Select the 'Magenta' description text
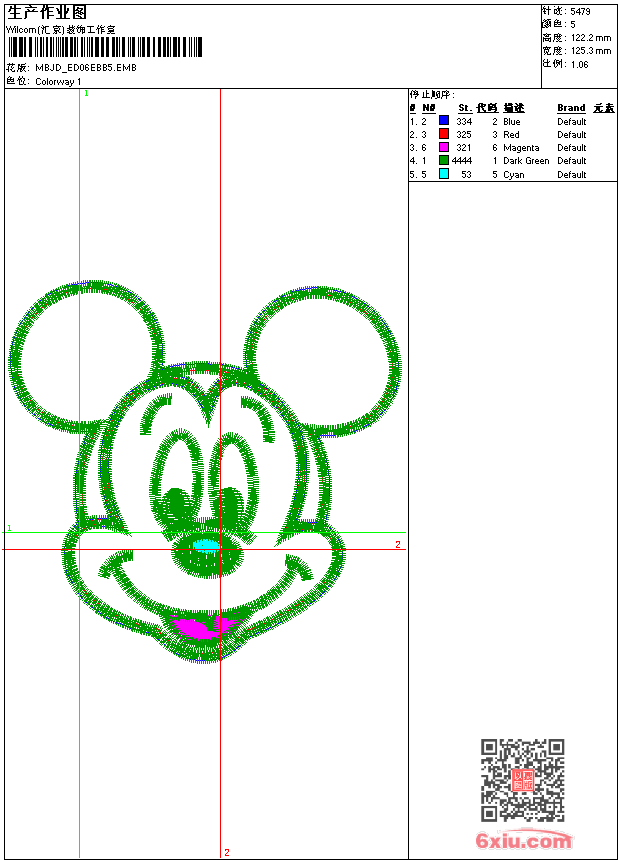This screenshot has height=860, width=620. tap(521, 148)
